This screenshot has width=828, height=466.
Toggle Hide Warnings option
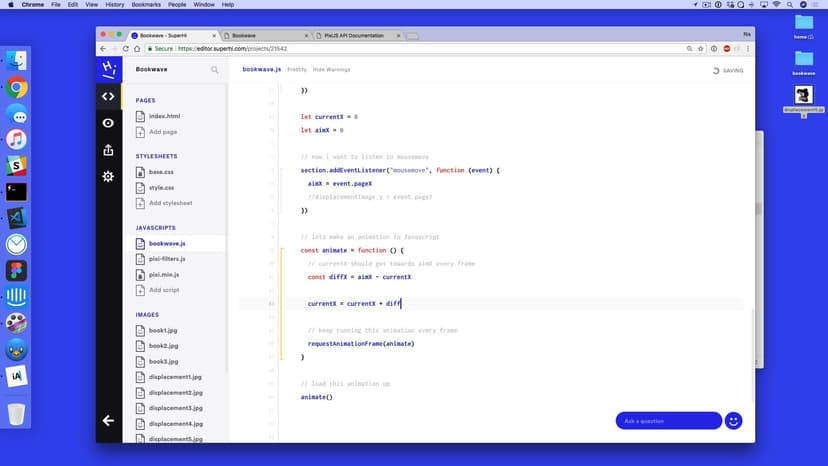pyautogui.click(x=331, y=70)
